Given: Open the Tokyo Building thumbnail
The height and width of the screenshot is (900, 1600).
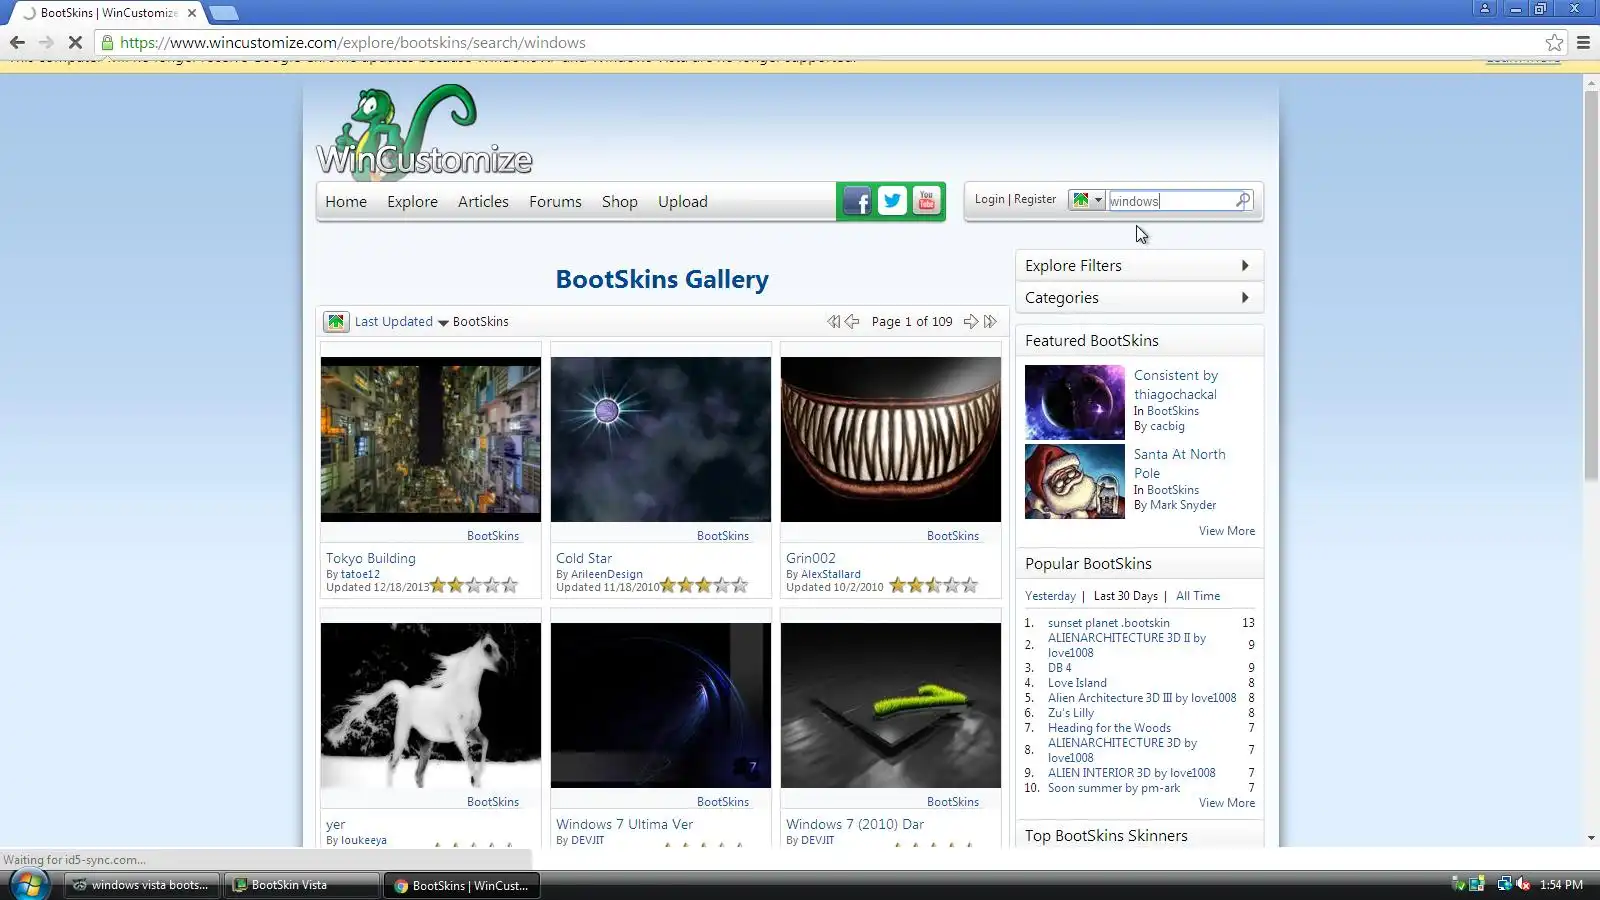Looking at the screenshot, I should 431,439.
